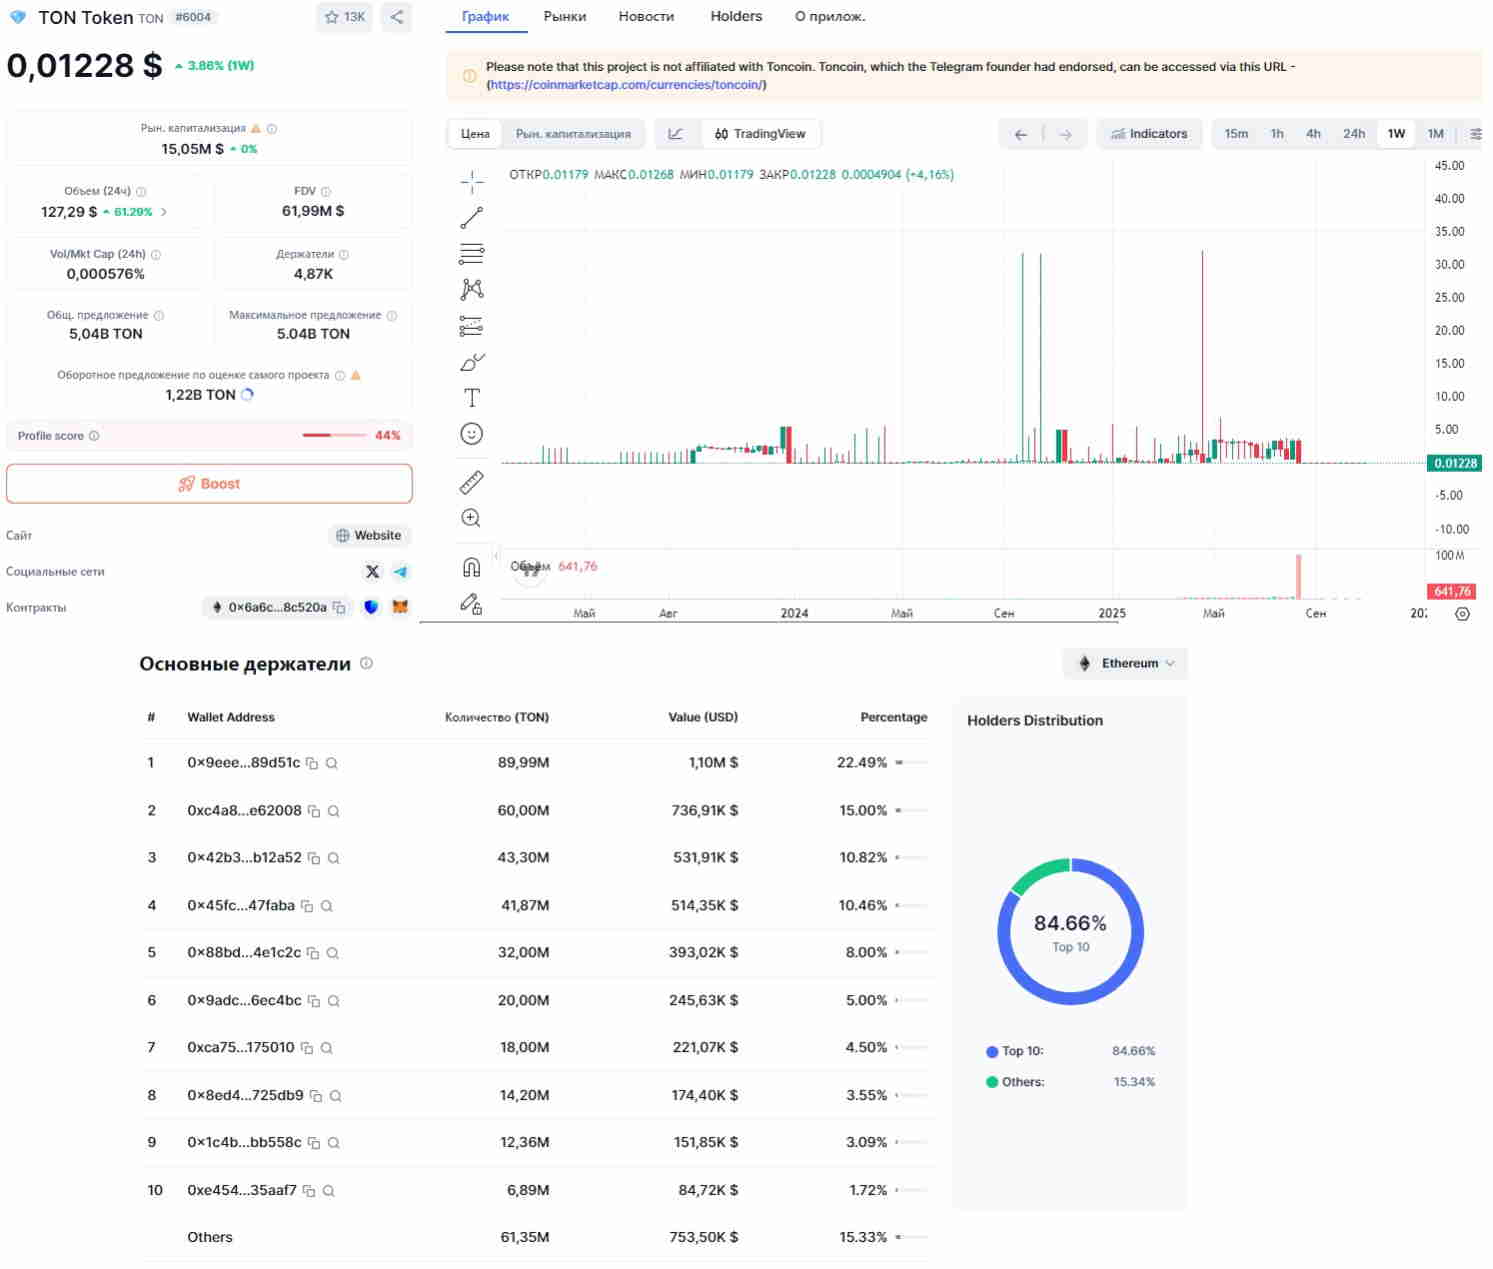
Task: Switch chart to Цена view
Action: pyautogui.click(x=475, y=134)
